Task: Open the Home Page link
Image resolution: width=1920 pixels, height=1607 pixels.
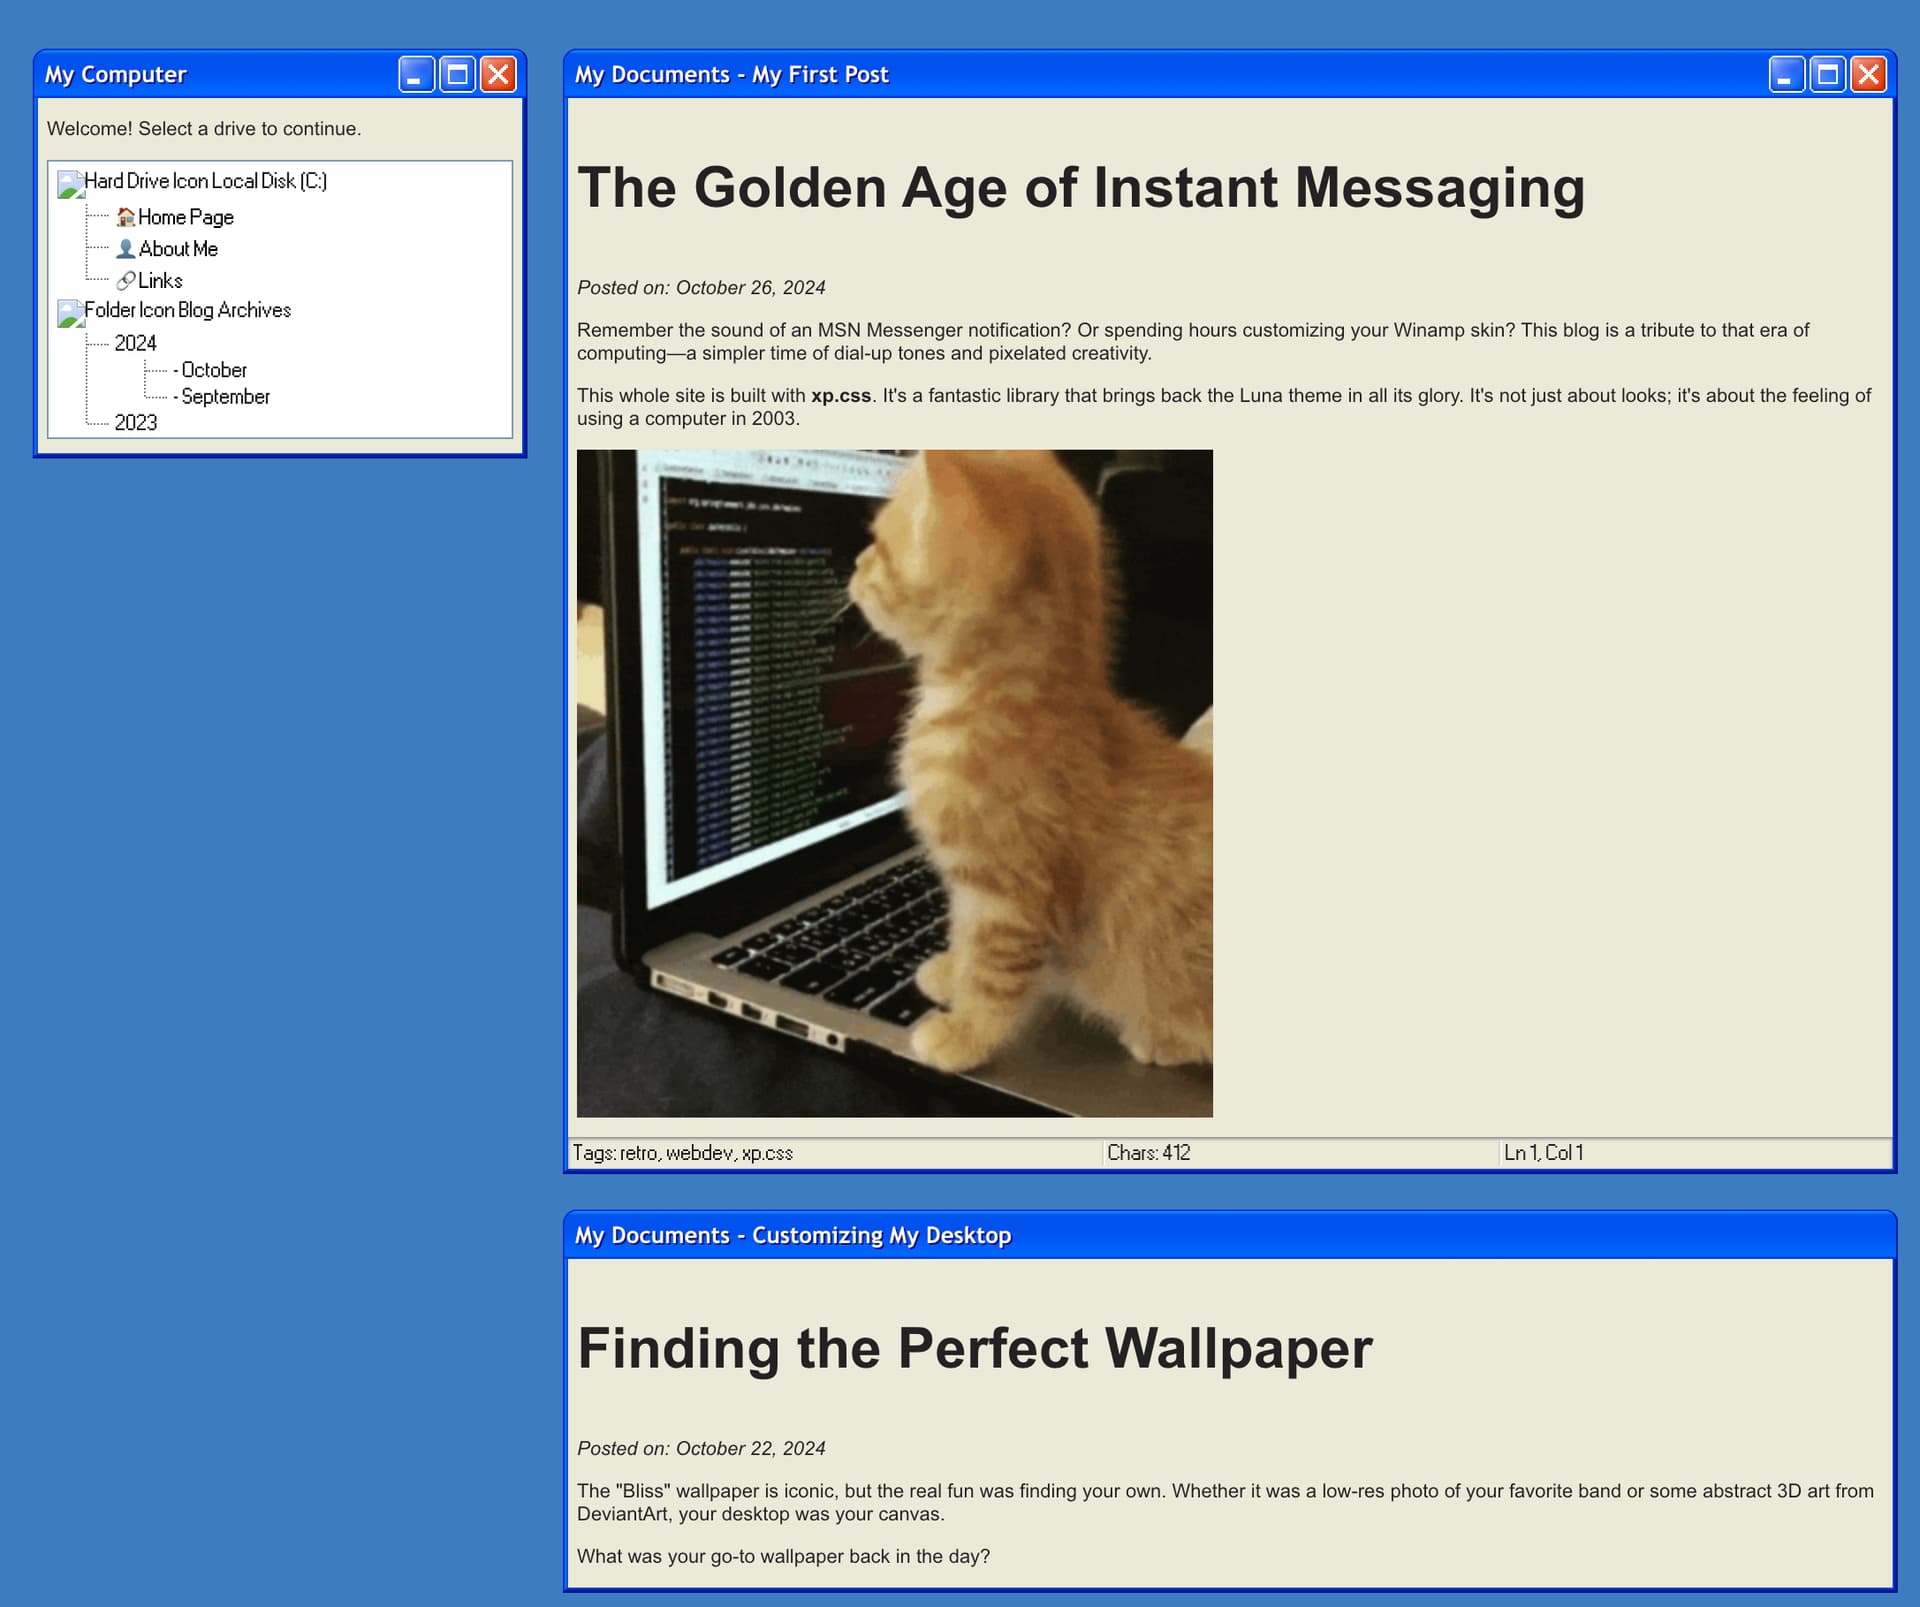Action: [x=185, y=217]
